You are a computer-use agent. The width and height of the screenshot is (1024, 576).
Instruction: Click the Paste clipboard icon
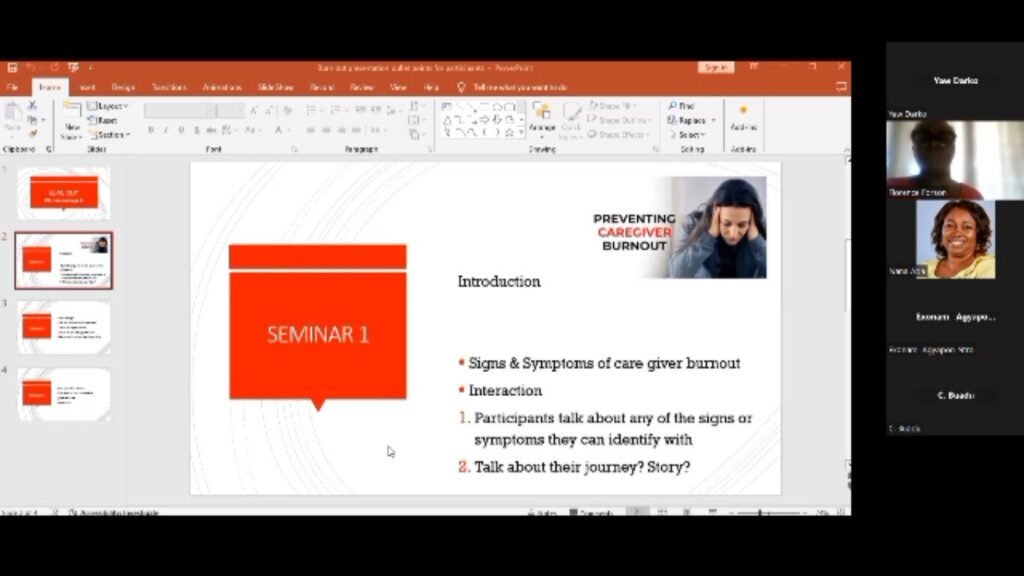[12, 116]
